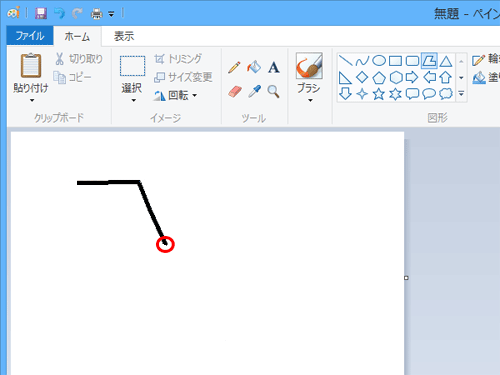Redo with the greyed arrow icon

pyautogui.click(x=78, y=13)
